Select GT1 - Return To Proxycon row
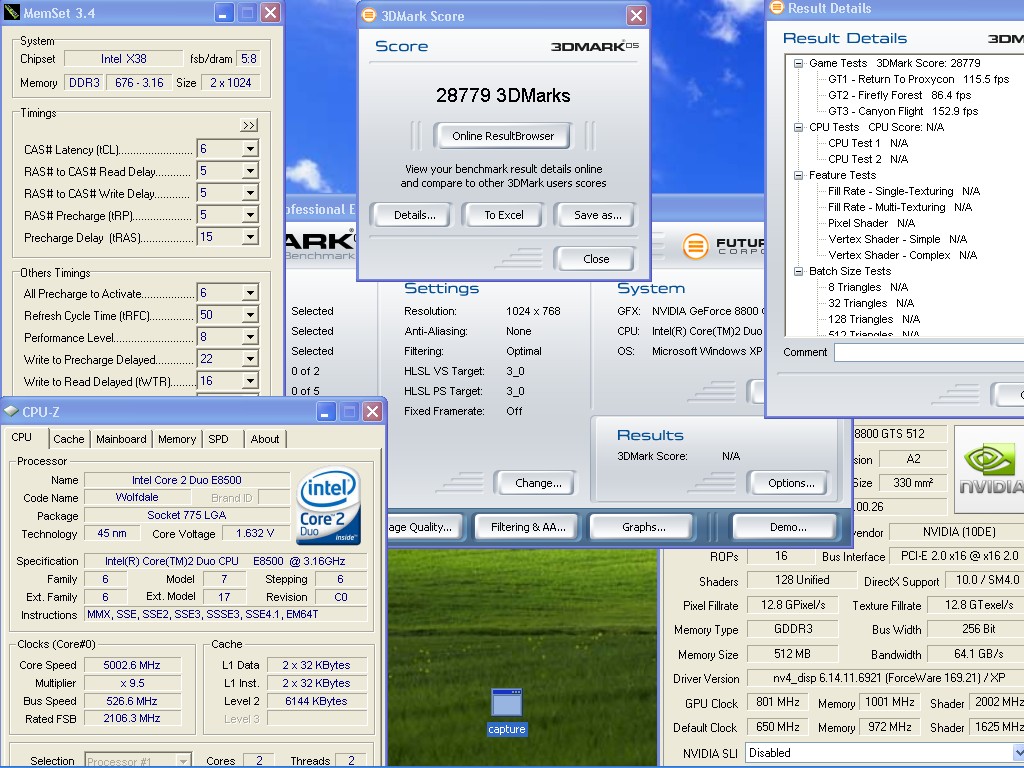The image size is (1024, 768). tap(918, 79)
